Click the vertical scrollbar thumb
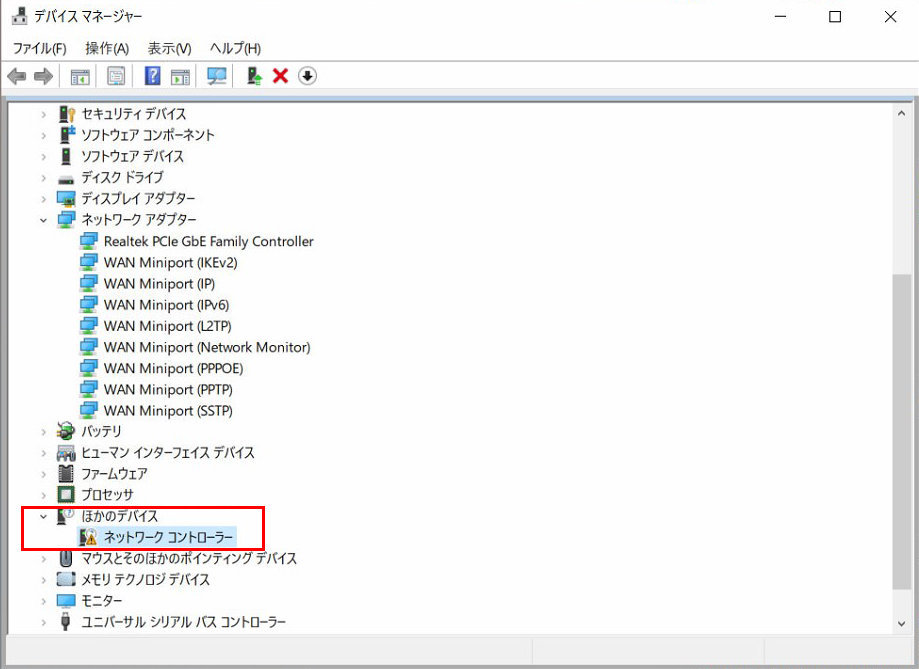The height and width of the screenshot is (669, 919). pos(901,431)
